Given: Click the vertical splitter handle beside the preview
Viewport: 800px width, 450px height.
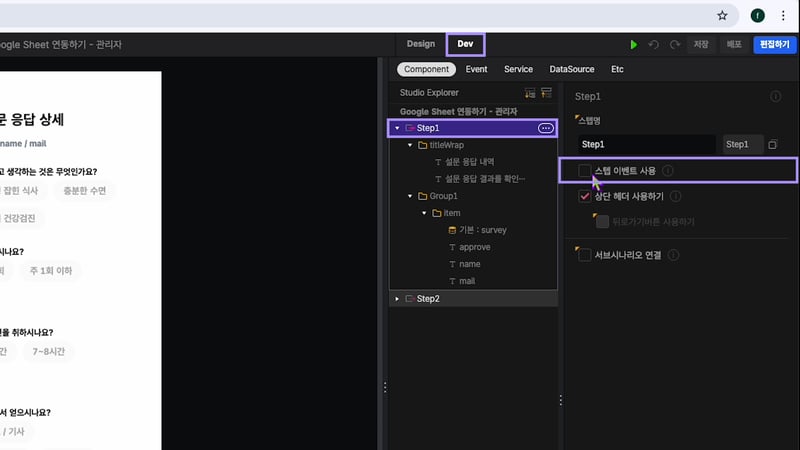Looking at the screenshot, I should click(385, 388).
